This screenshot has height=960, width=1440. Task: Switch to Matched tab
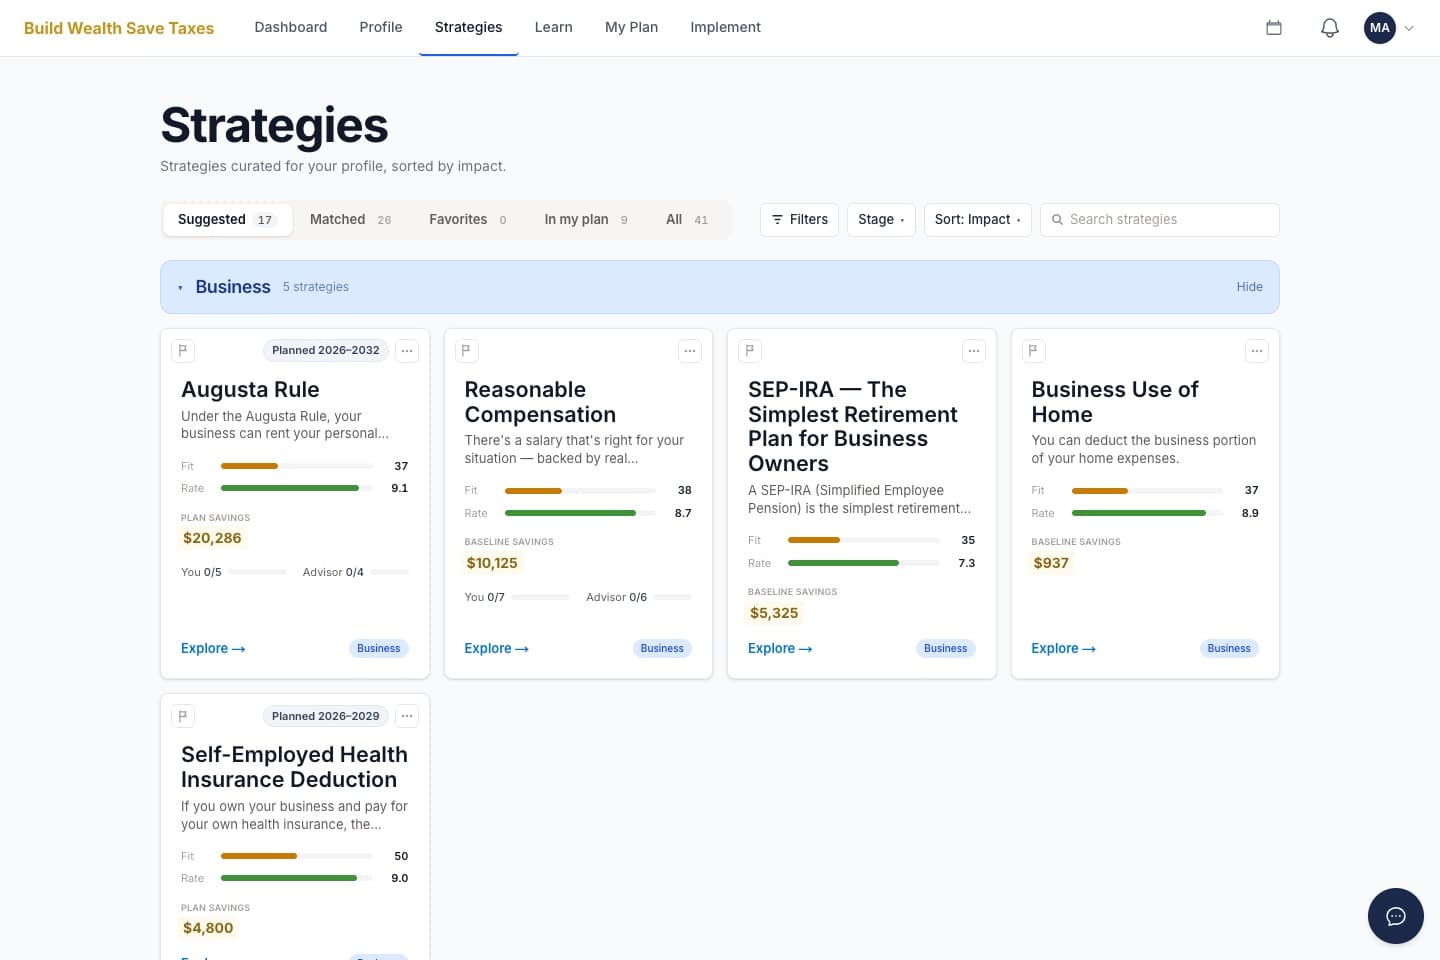[x=351, y=220]
